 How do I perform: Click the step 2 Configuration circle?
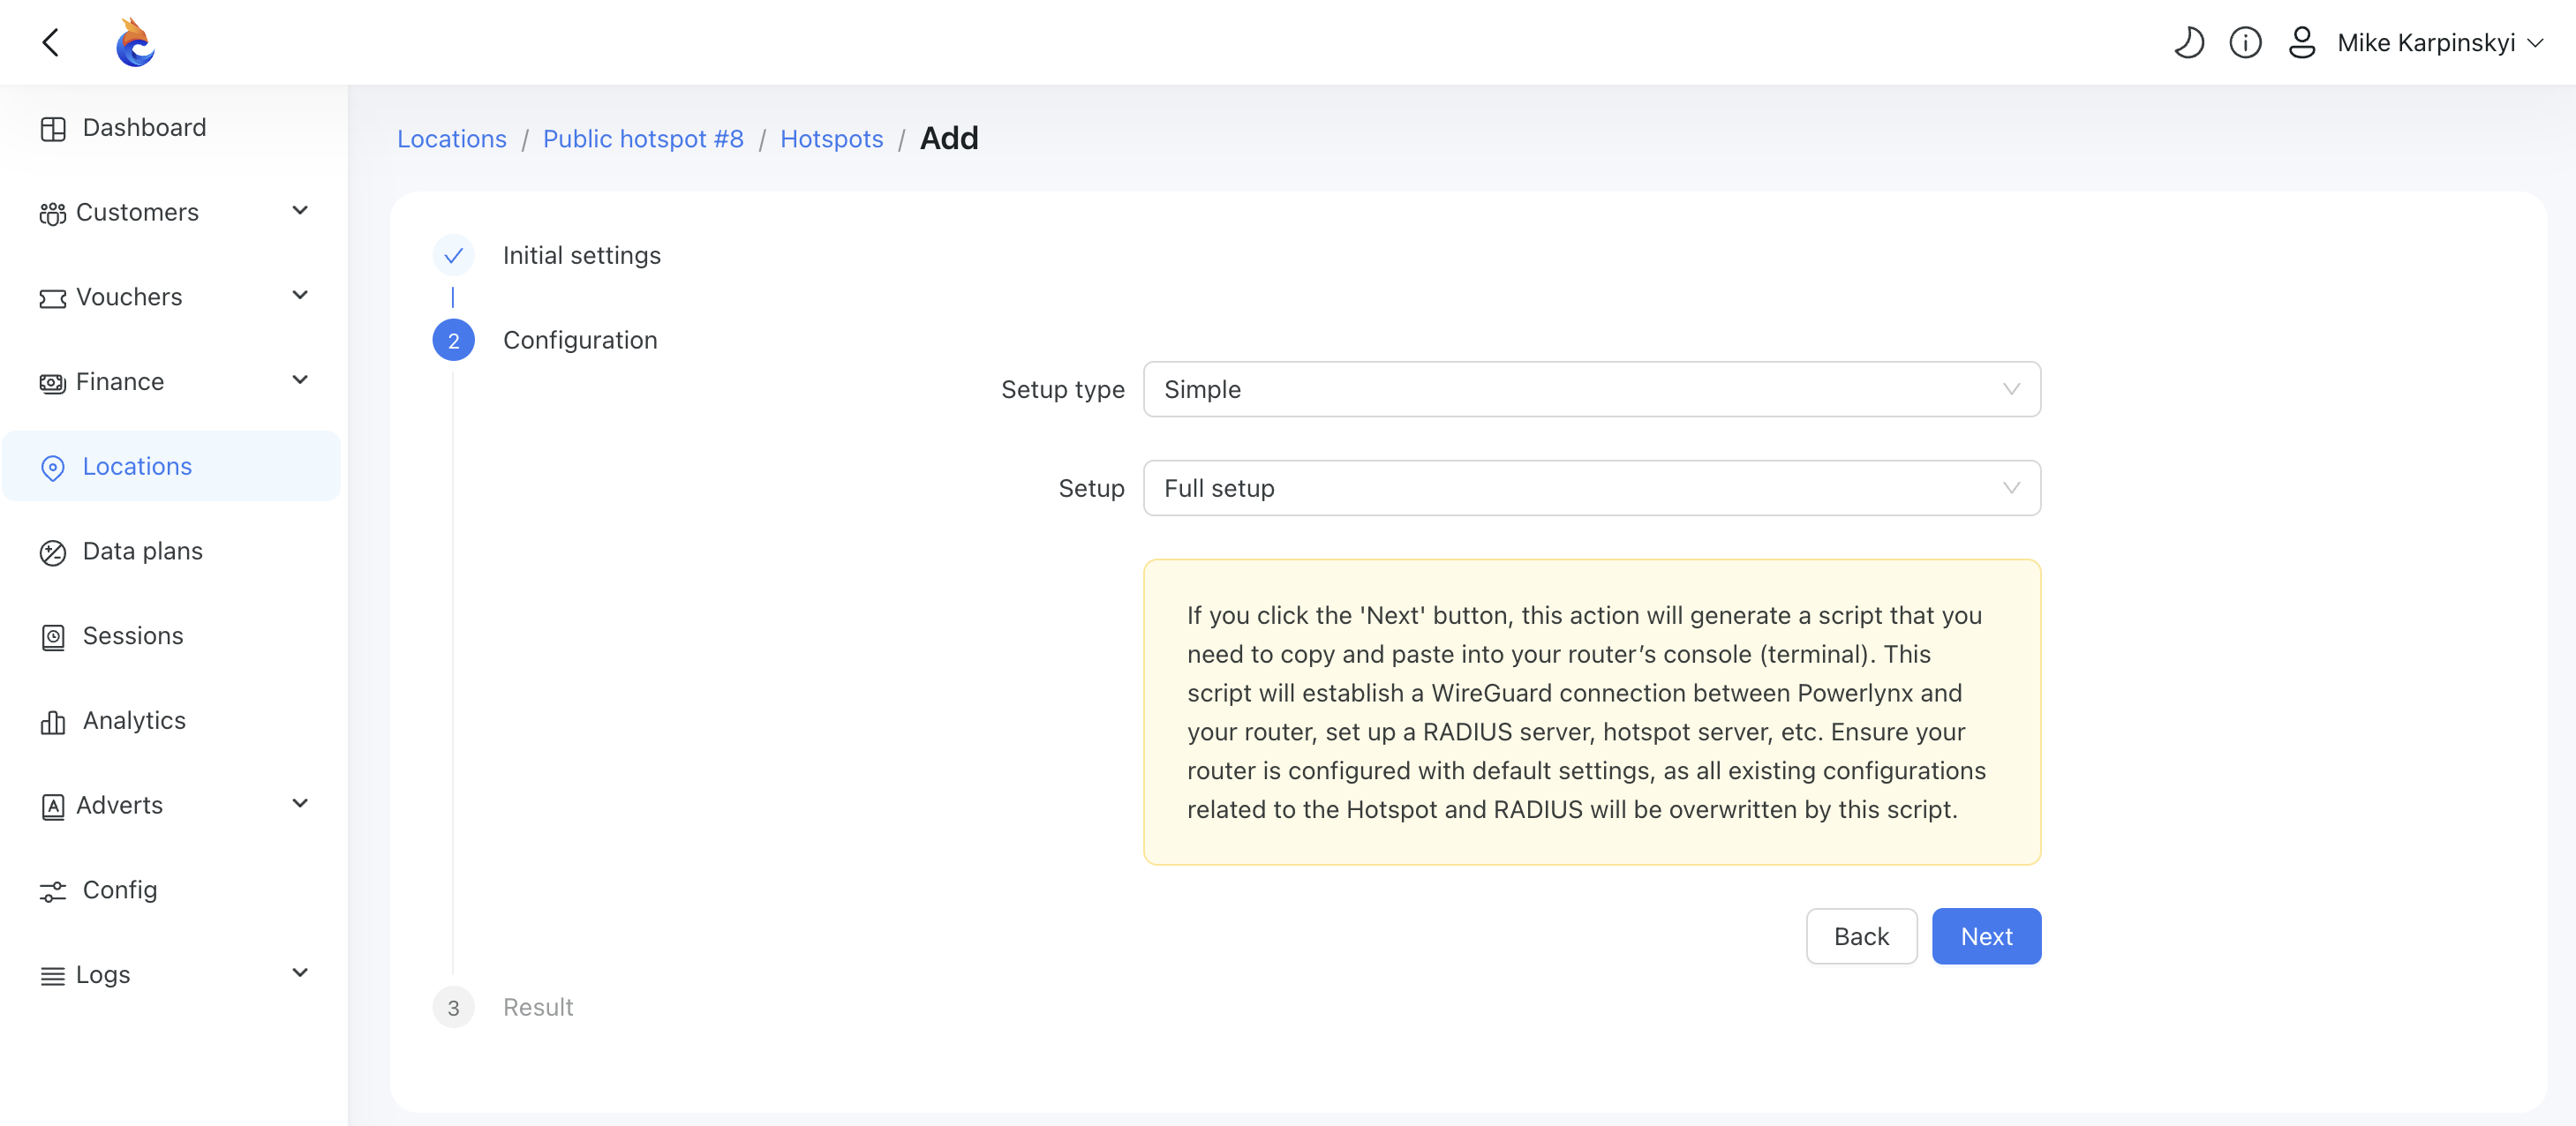(453, 340)
